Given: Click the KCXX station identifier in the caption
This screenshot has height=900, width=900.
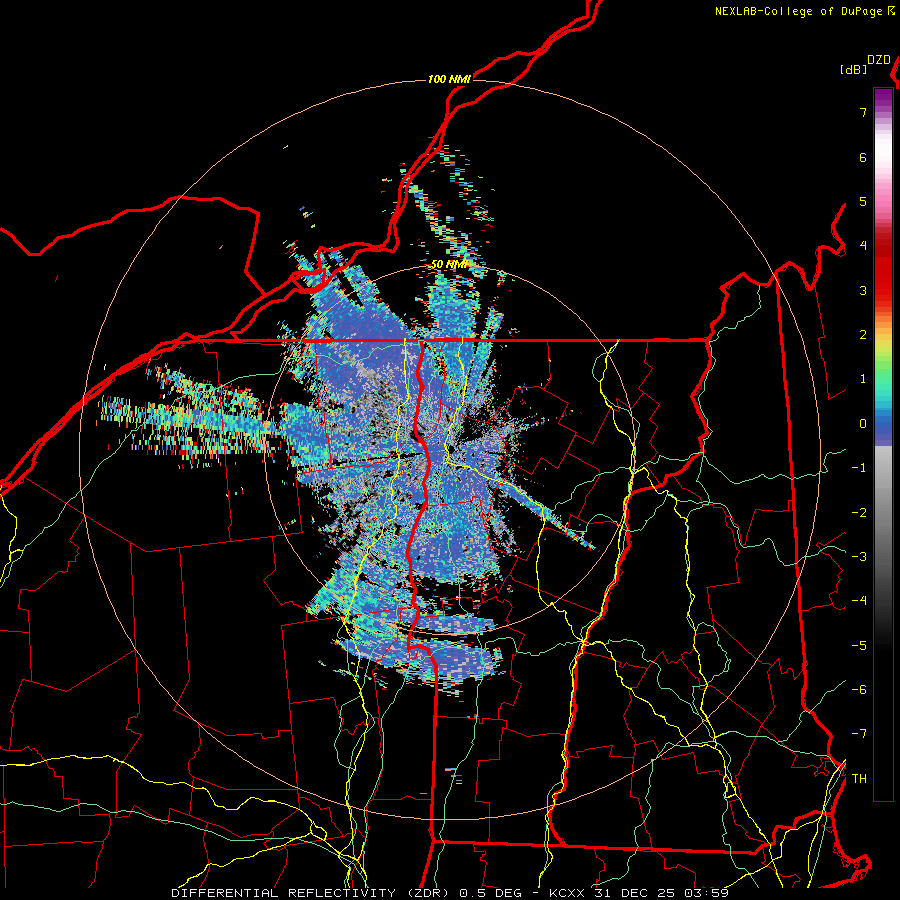Looking at the screenshot, I should [x=567, y=893].
